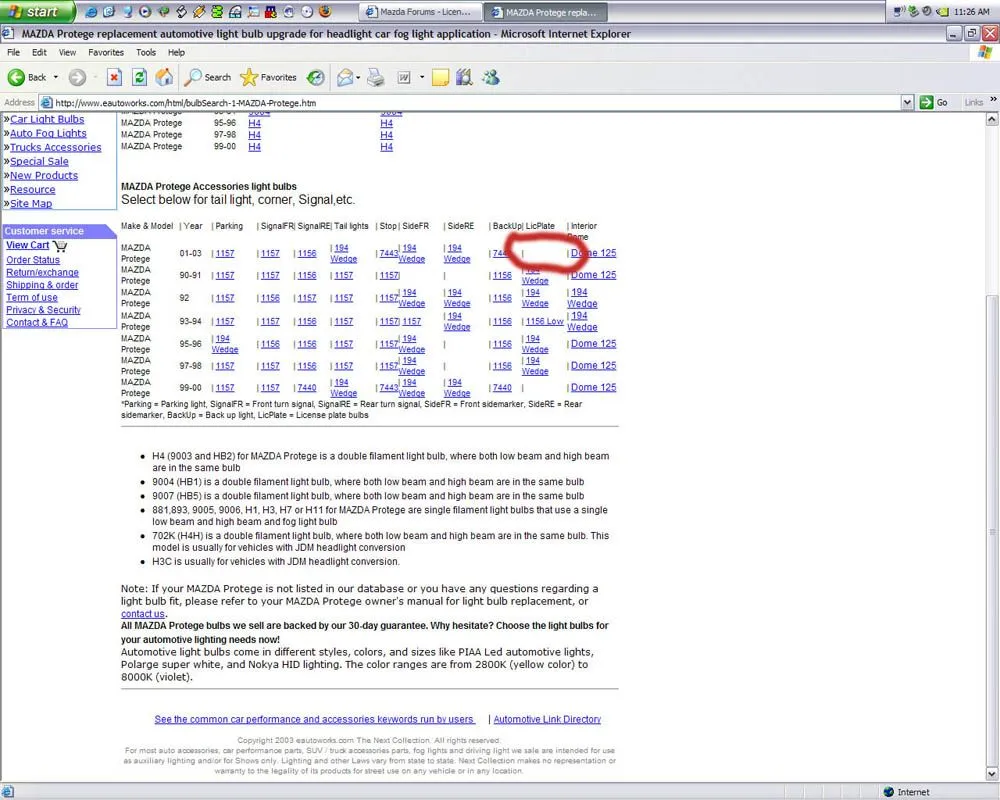
Task: Open the Favorites menu
Action: coord(106,52)
